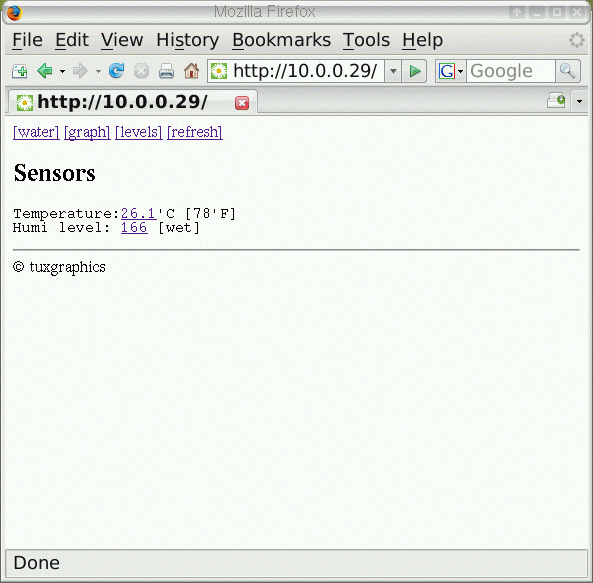Viewport: 593px width, 583px height.
Task: Reload the page with the blue refresh icon
Action: [x=116, y=71]
